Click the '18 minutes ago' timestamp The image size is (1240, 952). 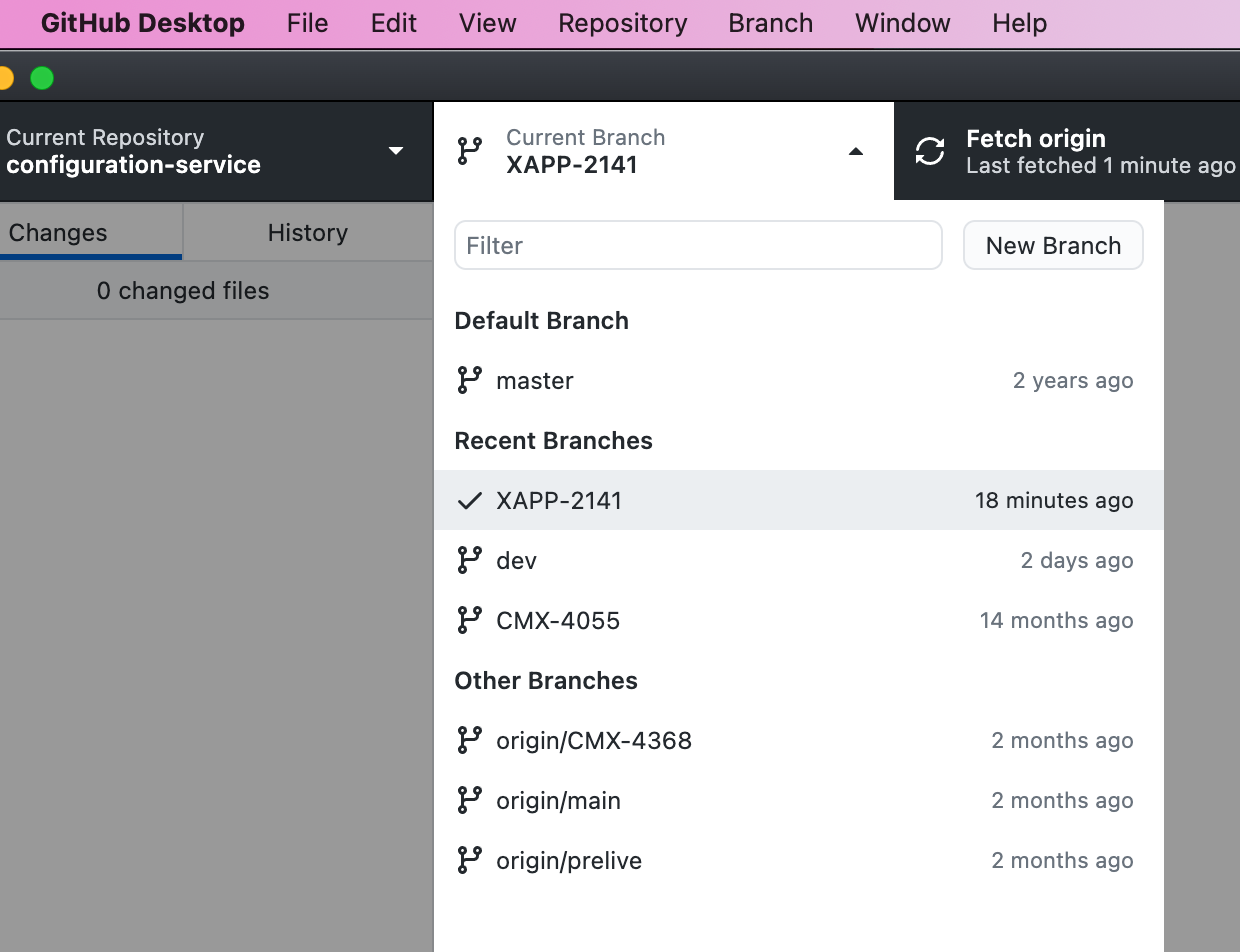tap(1054, 500)
